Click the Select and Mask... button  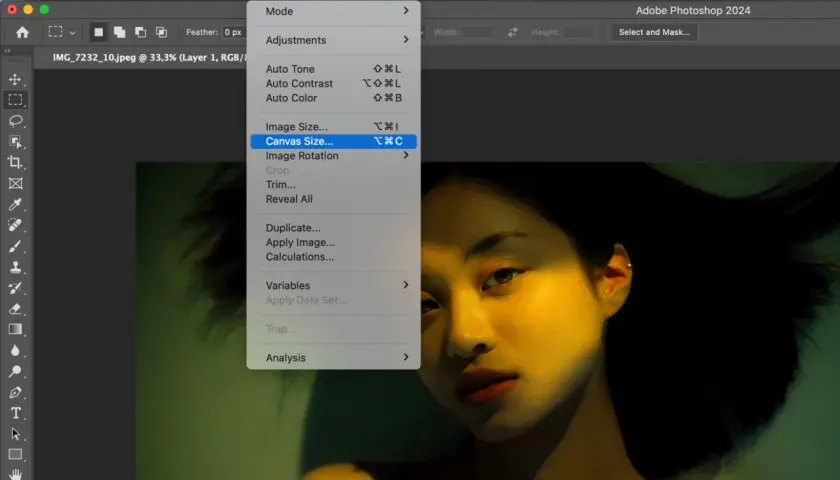click(x=655, y=32)
